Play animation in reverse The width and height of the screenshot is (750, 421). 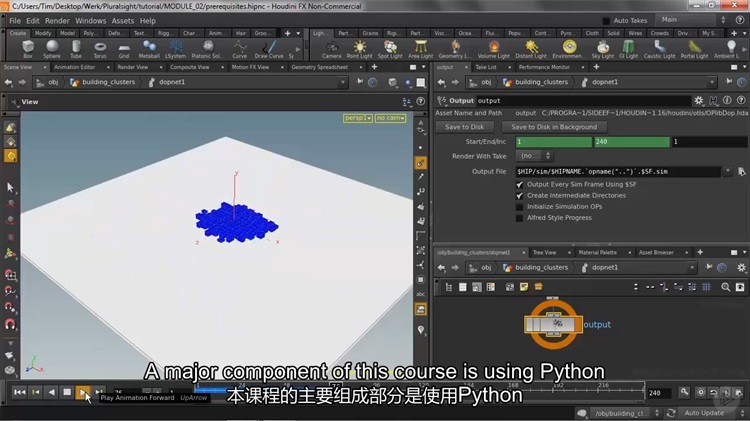(51, 392)
